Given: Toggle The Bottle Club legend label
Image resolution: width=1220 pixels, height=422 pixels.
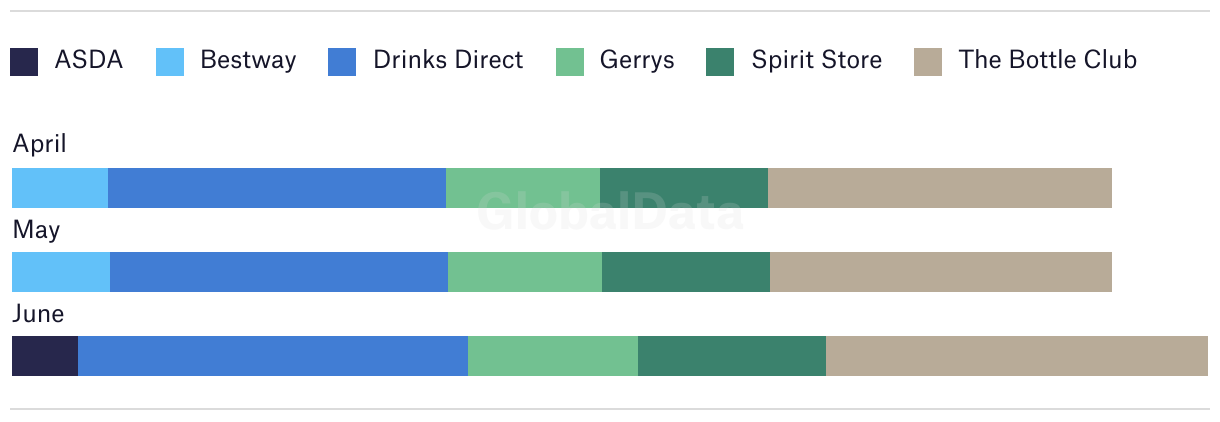Looking at the screenshot, I should 1048,60.
